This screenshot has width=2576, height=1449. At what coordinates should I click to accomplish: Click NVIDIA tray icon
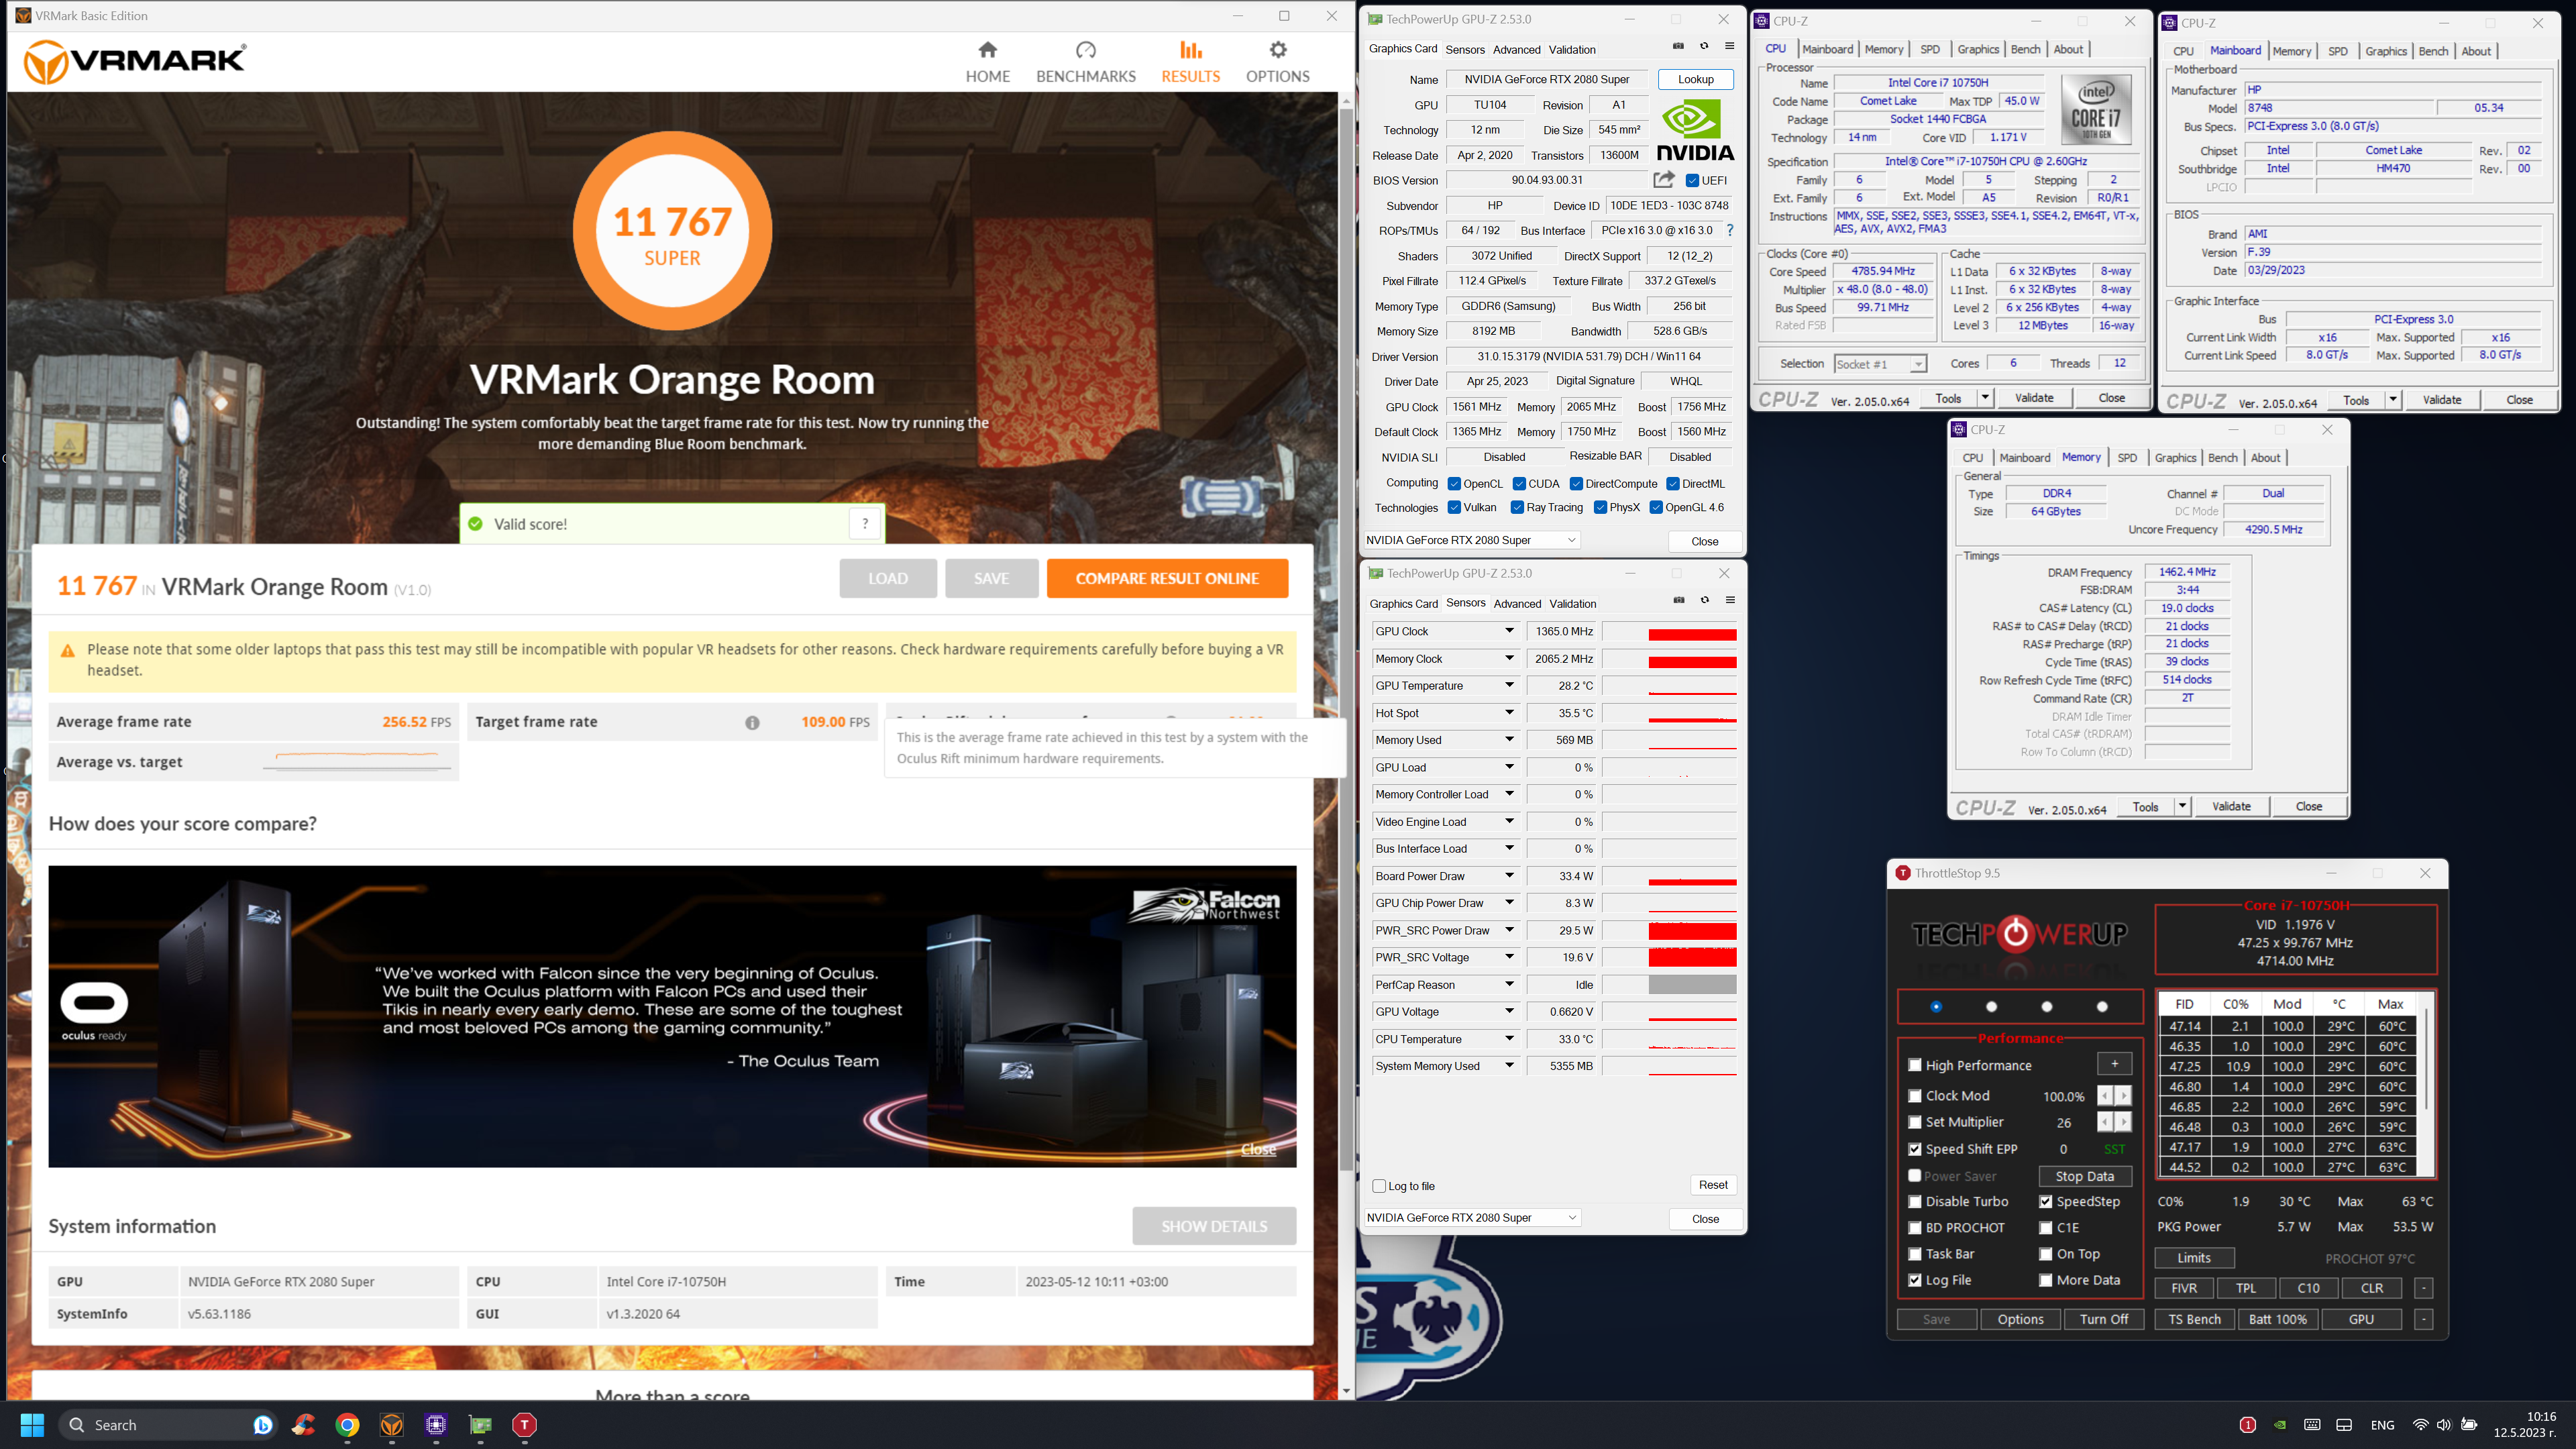click(x=2280, y=1425)
